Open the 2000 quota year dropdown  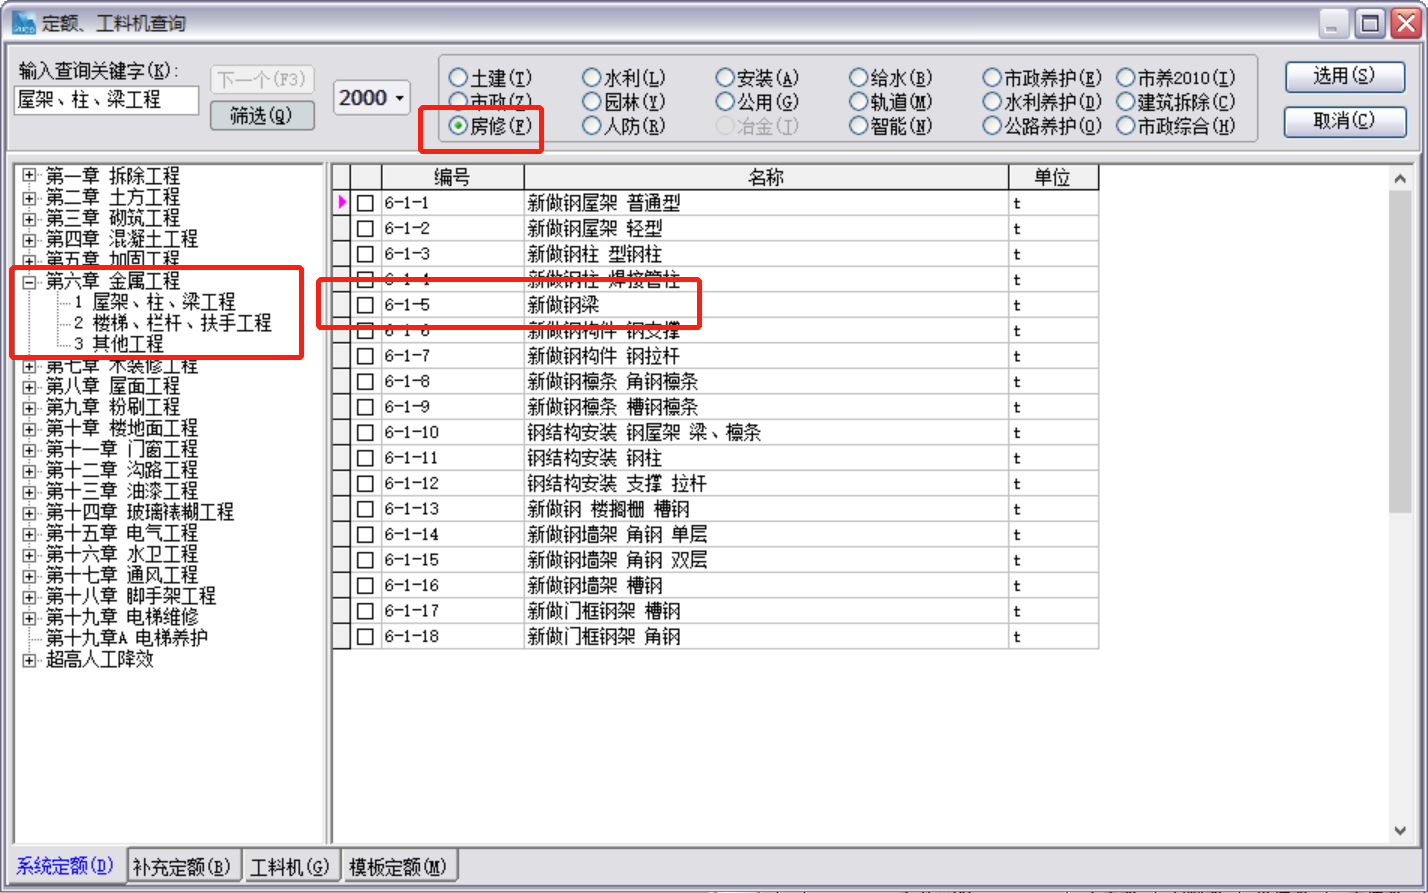point(371,97)
